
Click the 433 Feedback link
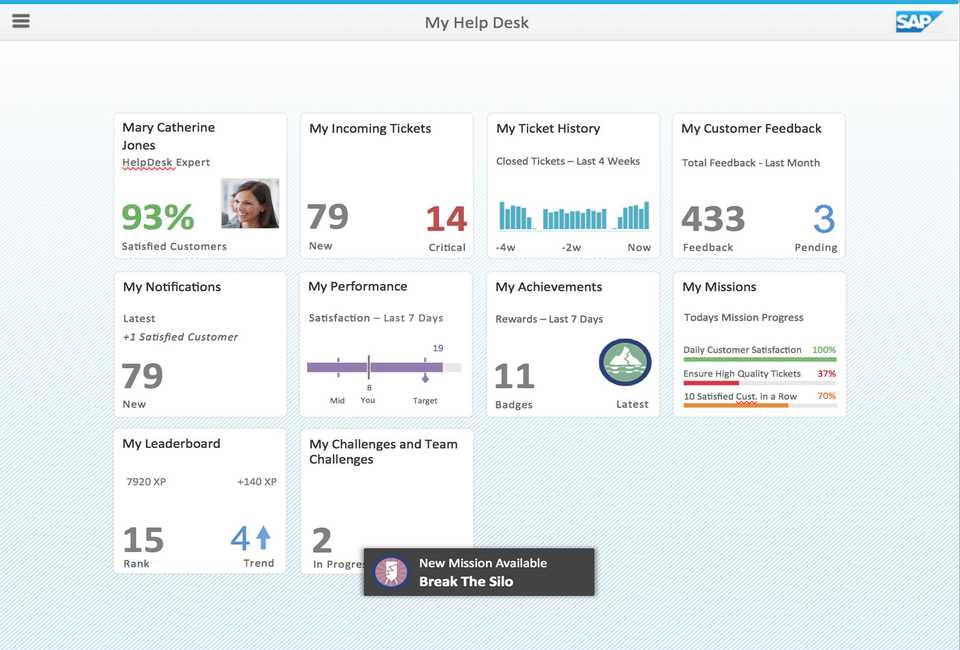[x=712, y=218]
